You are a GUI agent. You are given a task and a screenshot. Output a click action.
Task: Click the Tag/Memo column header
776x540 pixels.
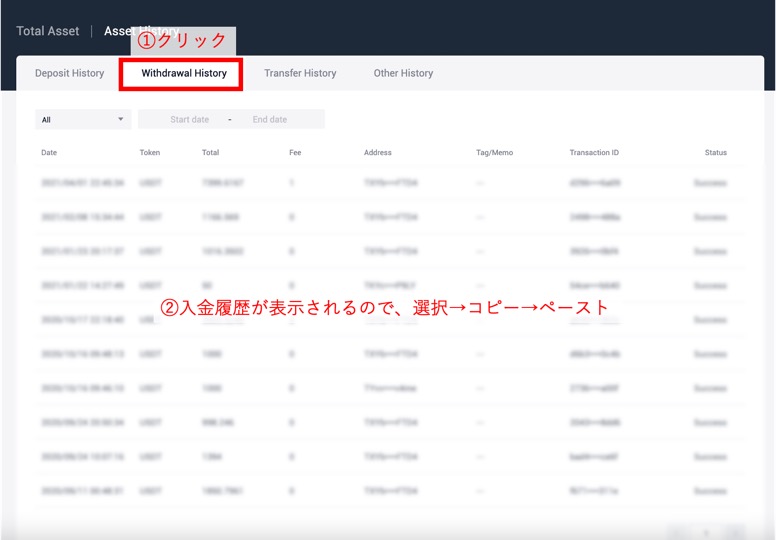click(494, 152)
